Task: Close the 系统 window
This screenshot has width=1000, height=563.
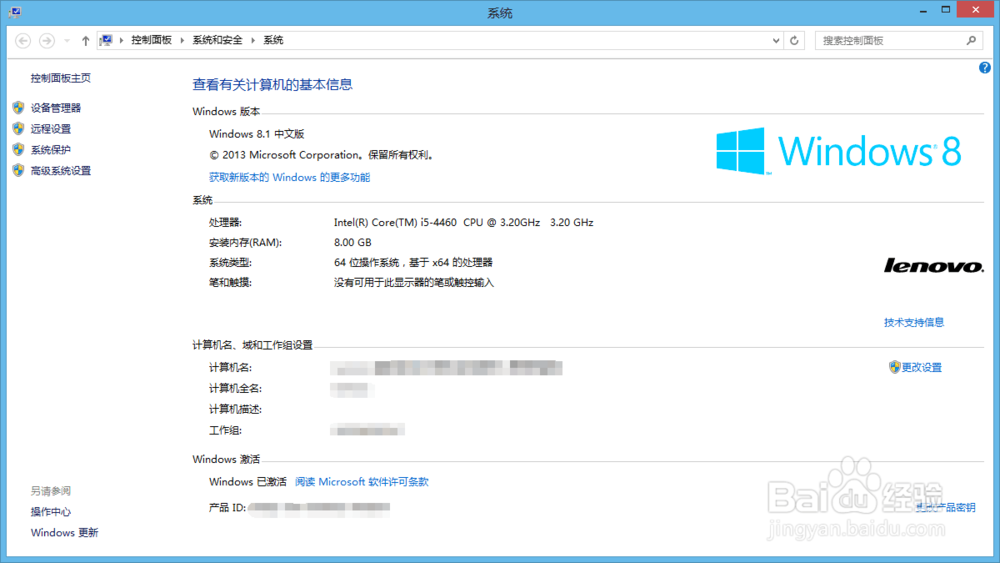Action: tap(976, 10)
